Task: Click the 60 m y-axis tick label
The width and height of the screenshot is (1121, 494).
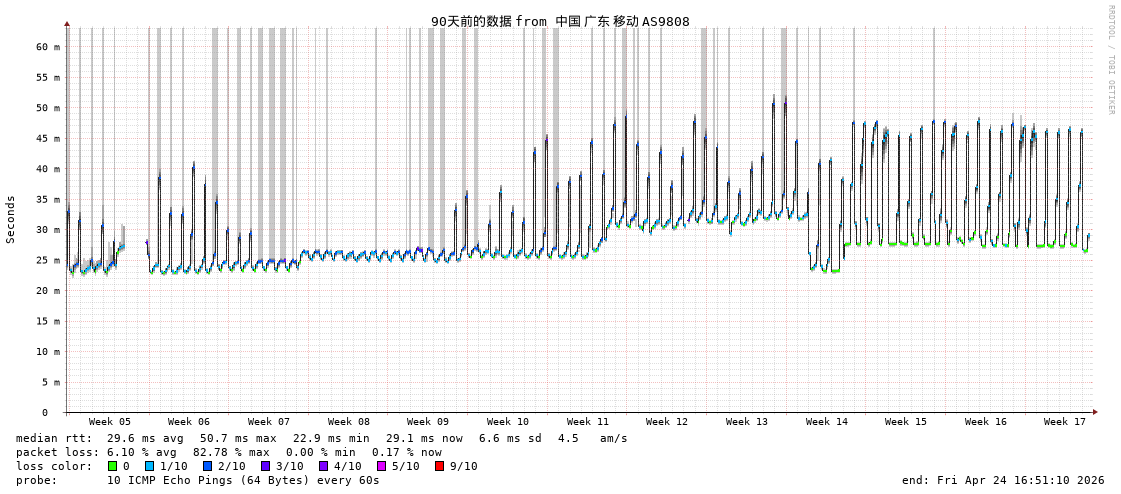Action: coord(49,47)
